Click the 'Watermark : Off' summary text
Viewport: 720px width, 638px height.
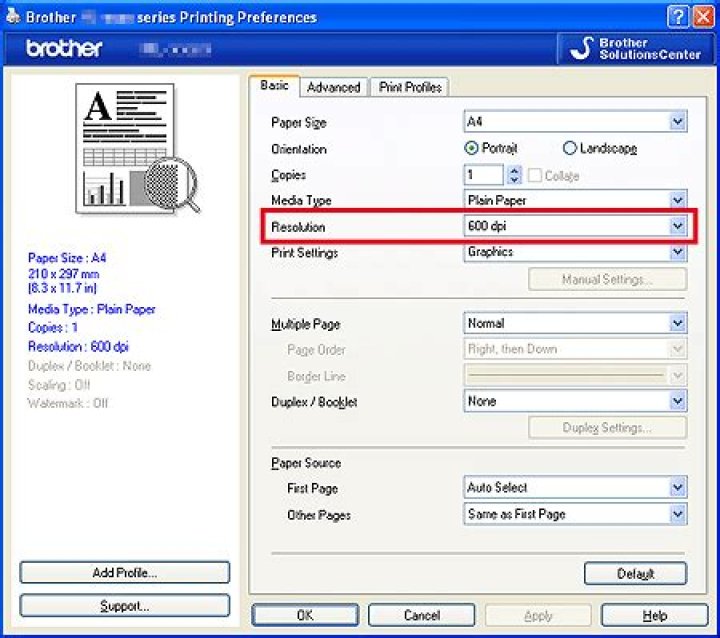pyautogui.click(x=68, y=403)
